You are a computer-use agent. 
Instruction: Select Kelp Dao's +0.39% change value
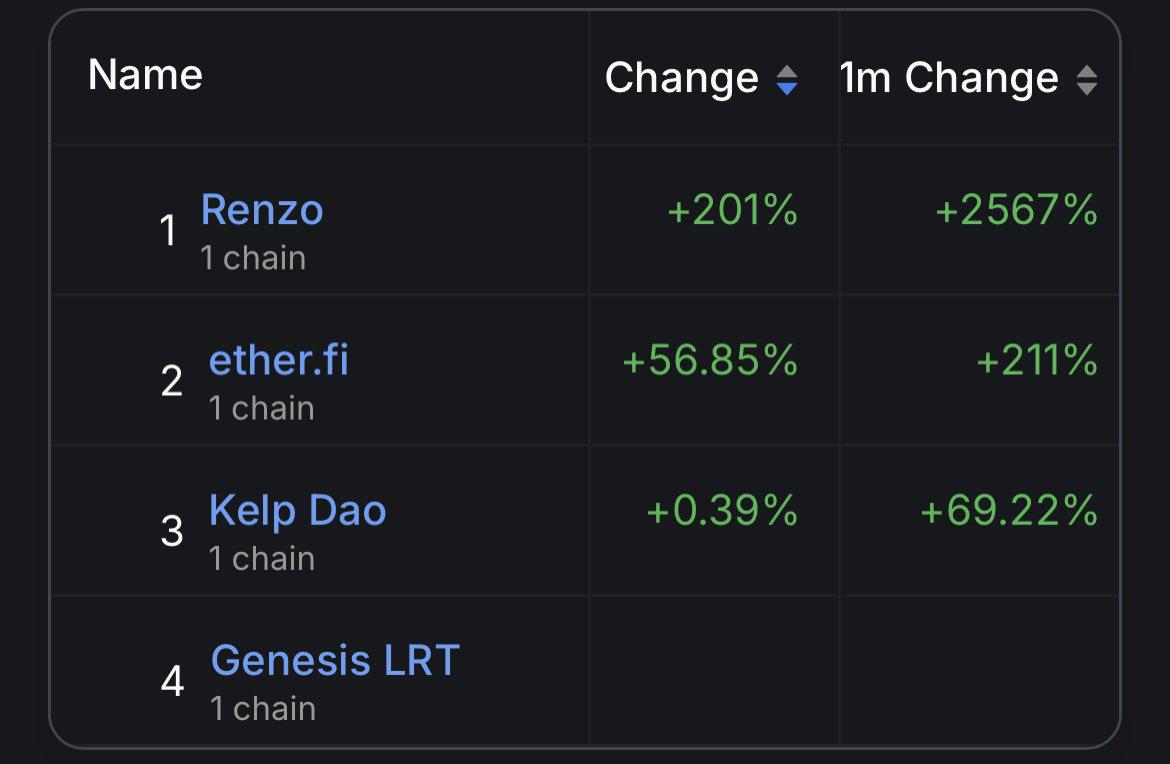(722, 511)
